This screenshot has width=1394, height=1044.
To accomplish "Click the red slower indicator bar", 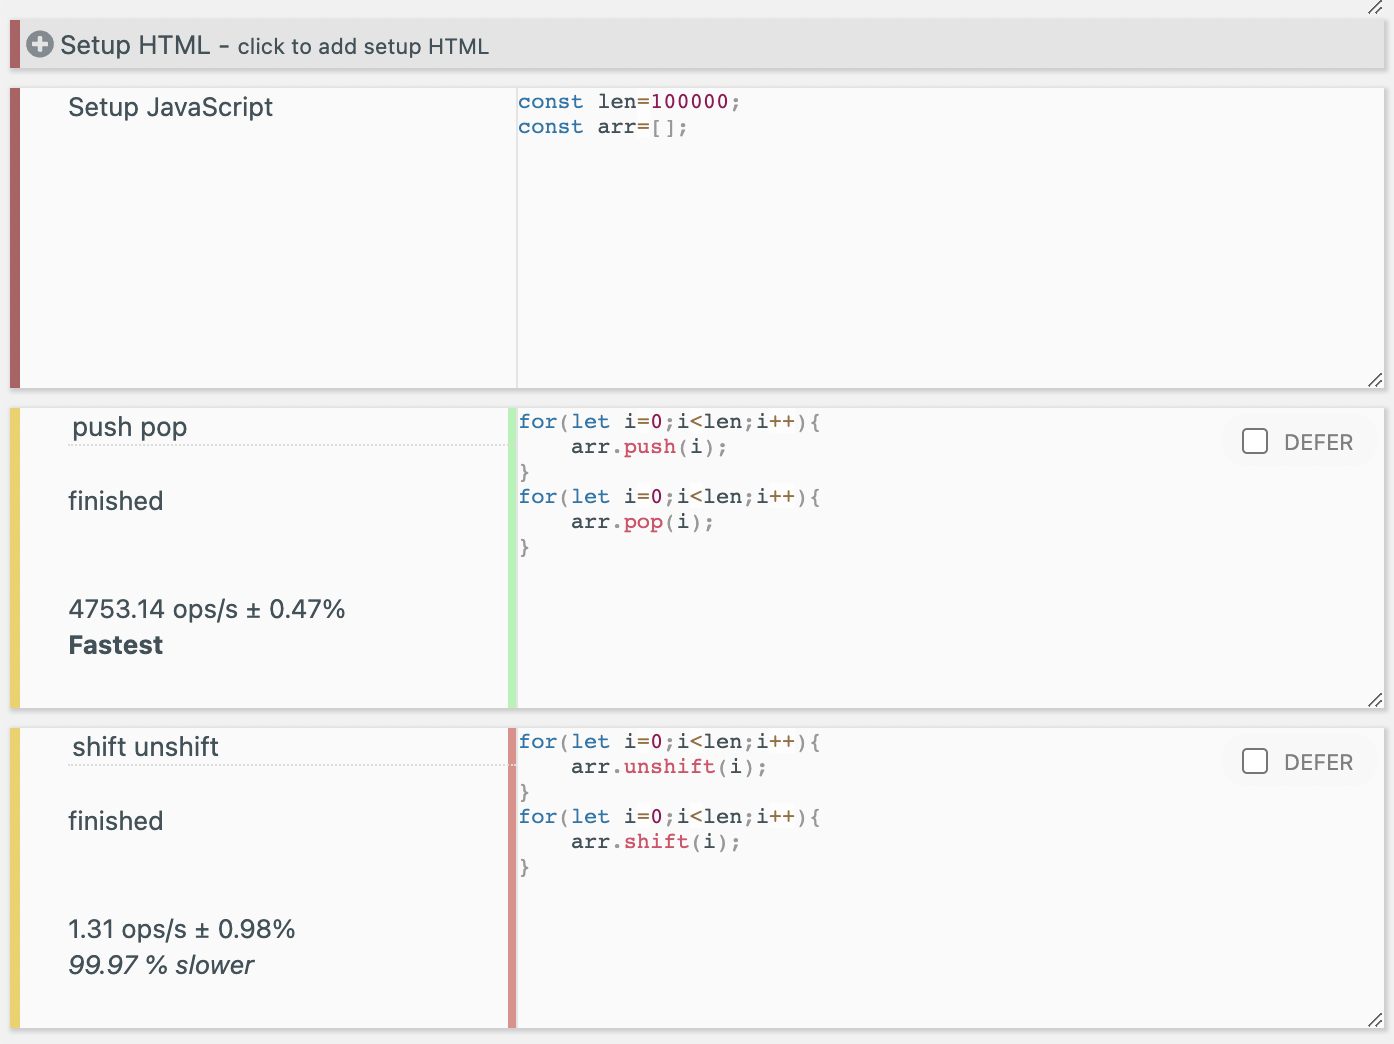I will coord(512,878).
